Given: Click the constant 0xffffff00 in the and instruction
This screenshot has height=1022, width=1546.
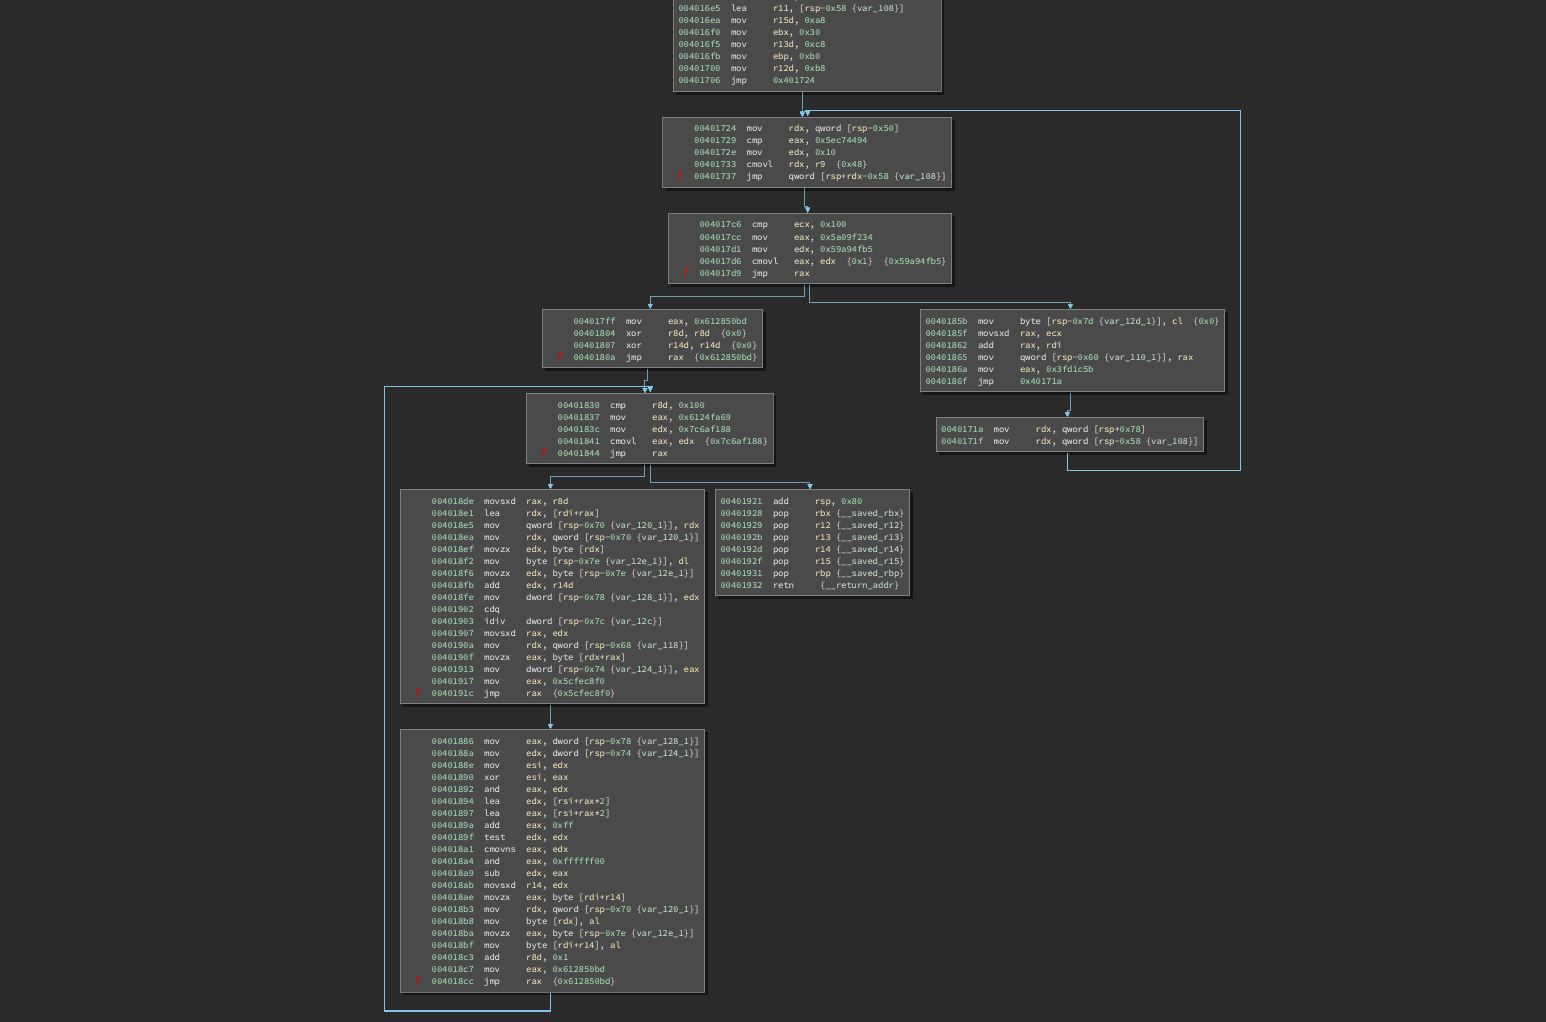Looking at the screenshot, I should click(578, 861).
